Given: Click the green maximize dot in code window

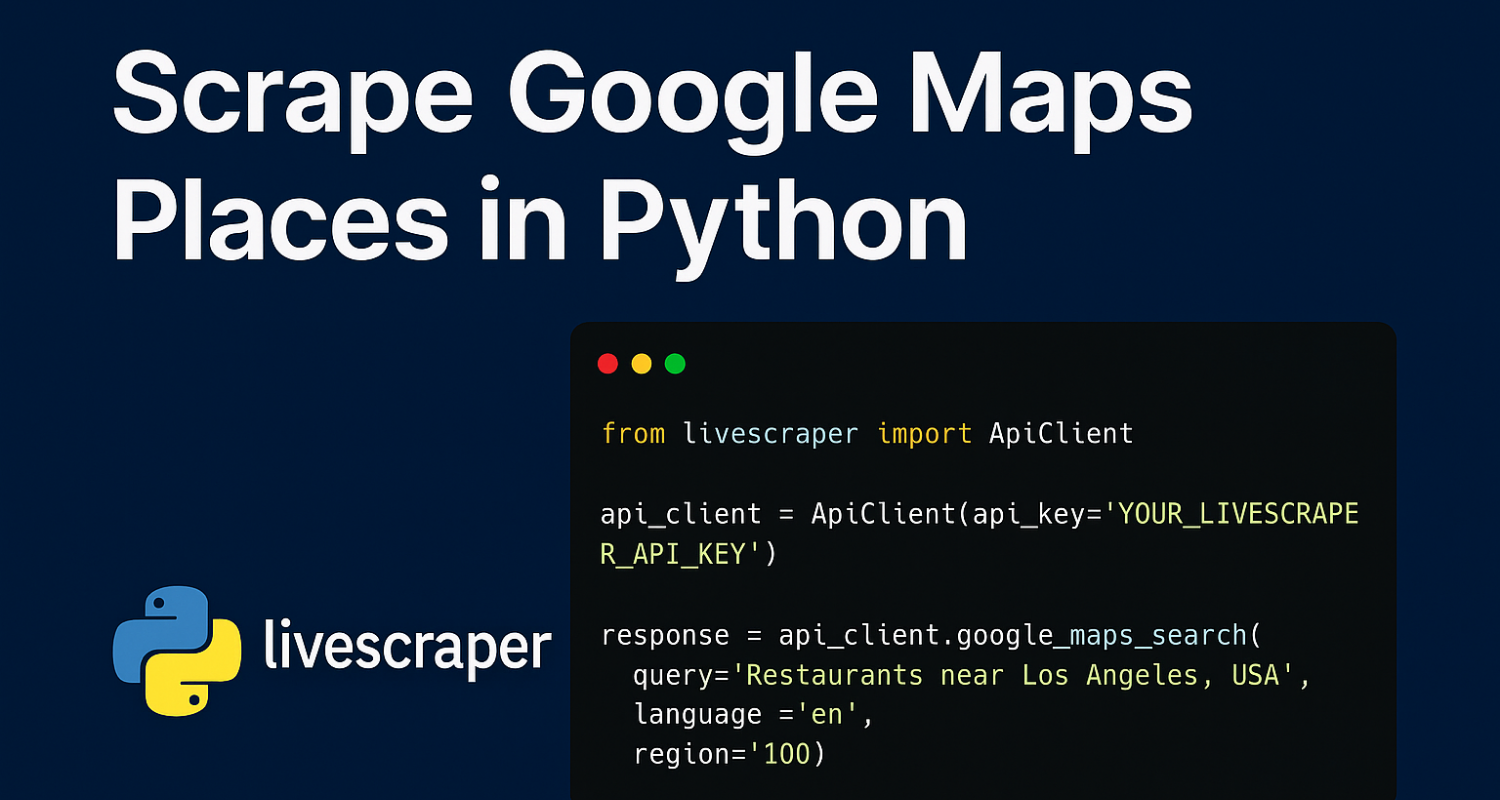Looking at the screenshot, I should pyautogui.click(x=675, y=364).
